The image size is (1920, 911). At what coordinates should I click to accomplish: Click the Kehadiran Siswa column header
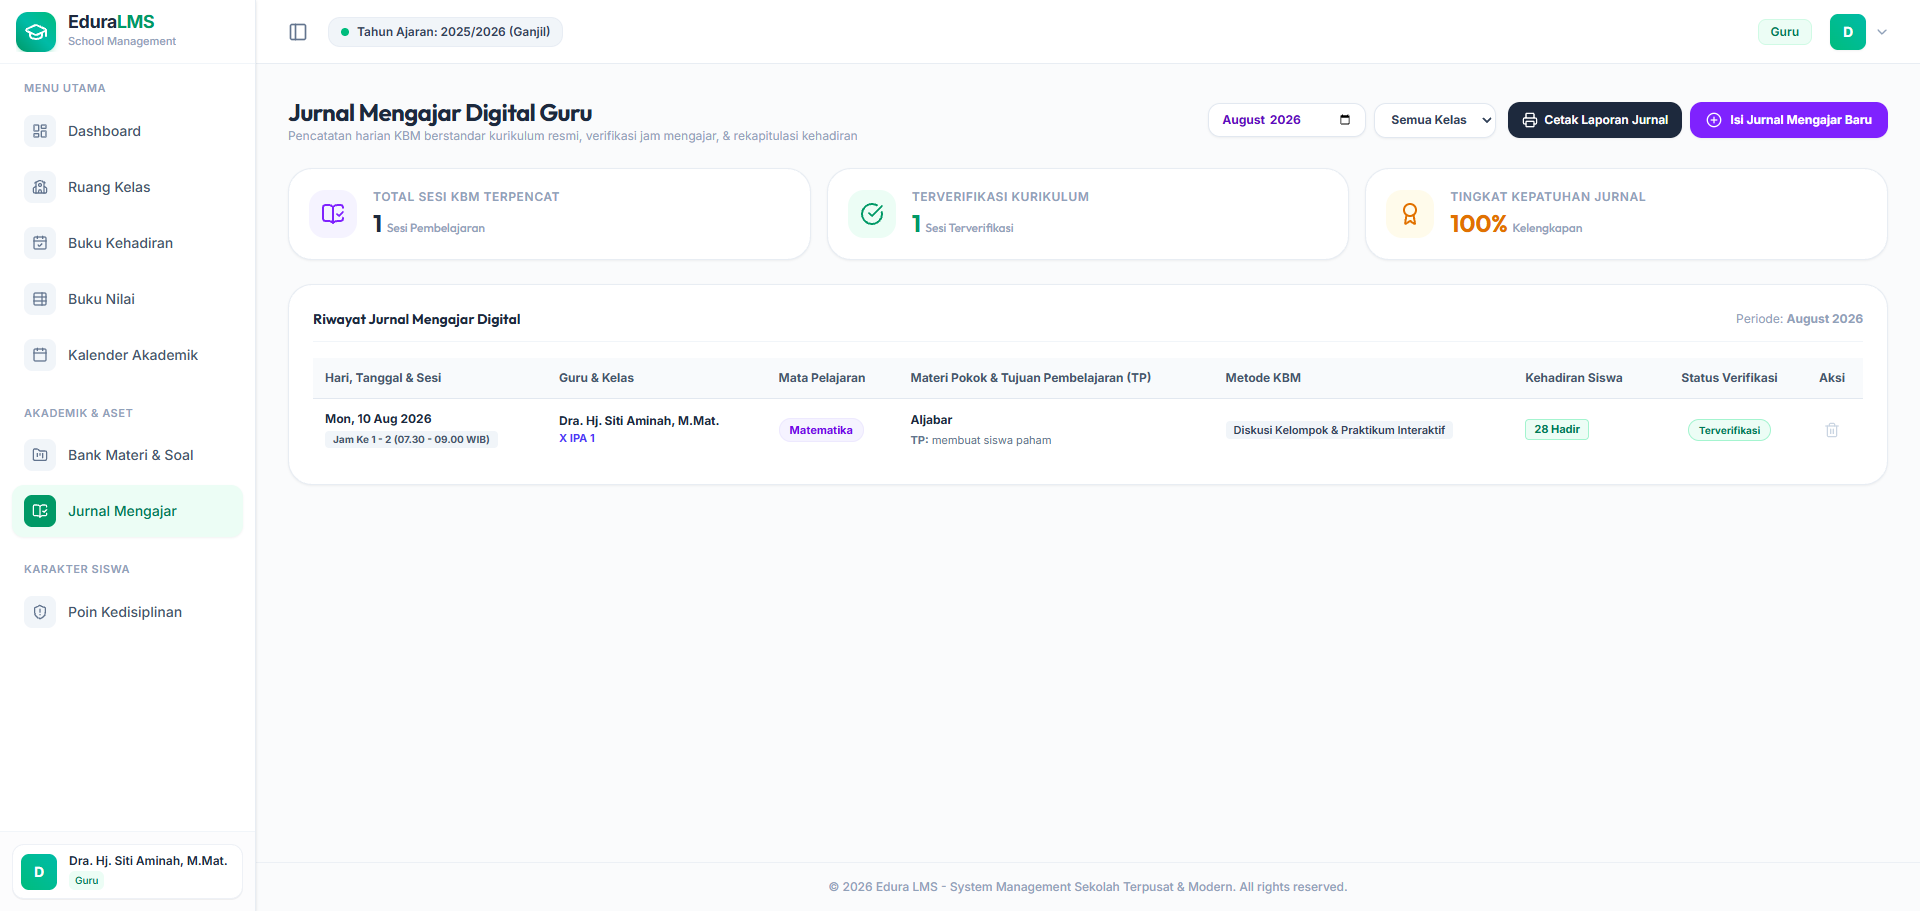click(x=1574, y=378)
